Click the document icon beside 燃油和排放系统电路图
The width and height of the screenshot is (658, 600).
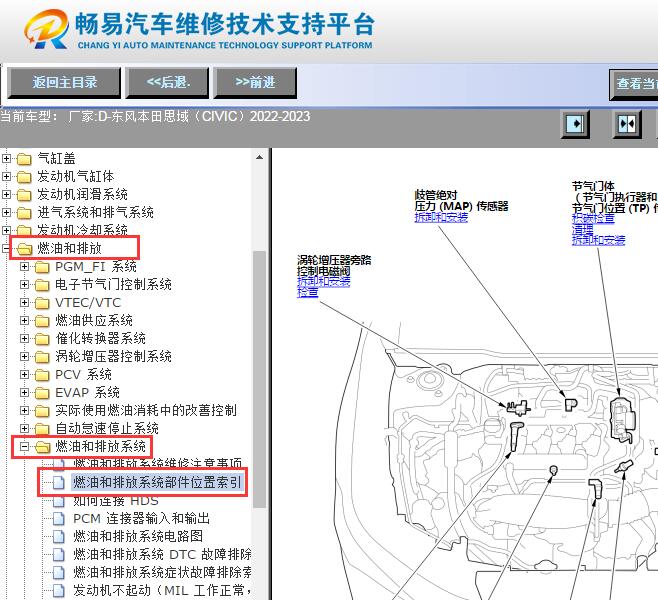[59, 537]
